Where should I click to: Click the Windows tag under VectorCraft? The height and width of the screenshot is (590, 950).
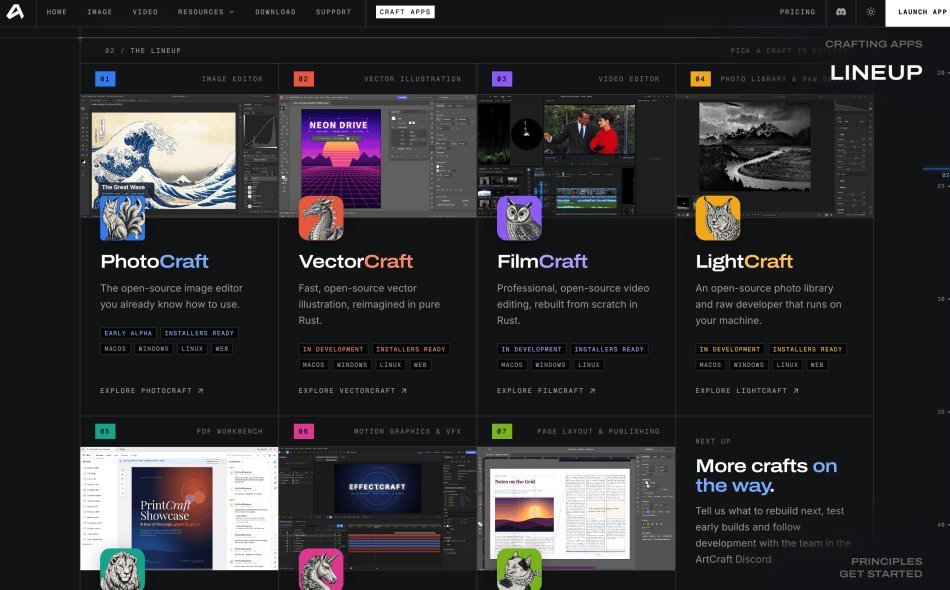[x=352, y=365]
